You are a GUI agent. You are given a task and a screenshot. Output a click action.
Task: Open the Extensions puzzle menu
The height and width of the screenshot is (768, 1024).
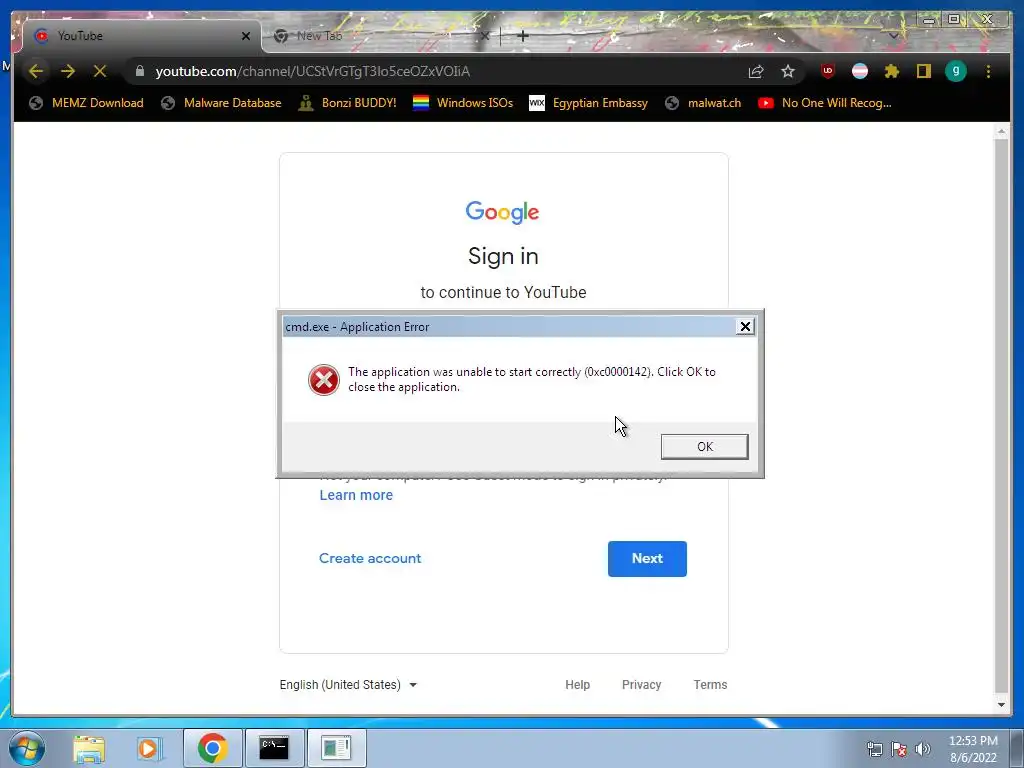[891, 71]
